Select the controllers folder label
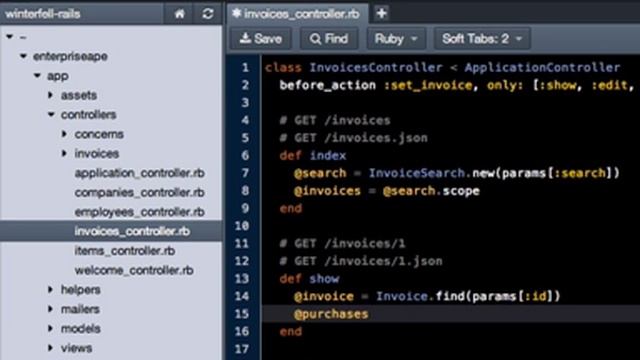The width and height of the screenshot is (640, 360). coord(89,115)
